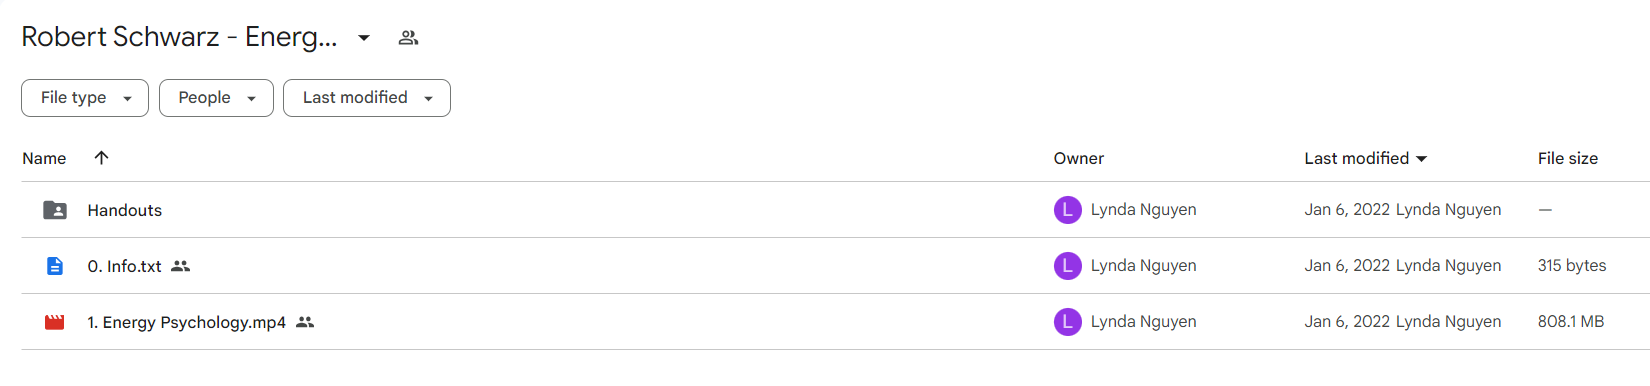Image resolution: width=1650 pixels, height=386 pixels.
Task: Toggle sort direction arrow next to Name
Action: click(101, 158)
